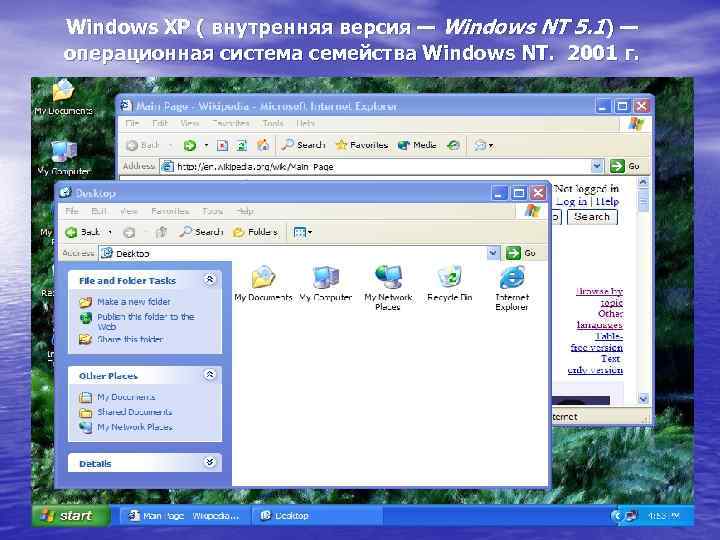This screenshot has width=720, height=540.
Task: Click the green Back button in Desktop window
Action: point(84,232)
